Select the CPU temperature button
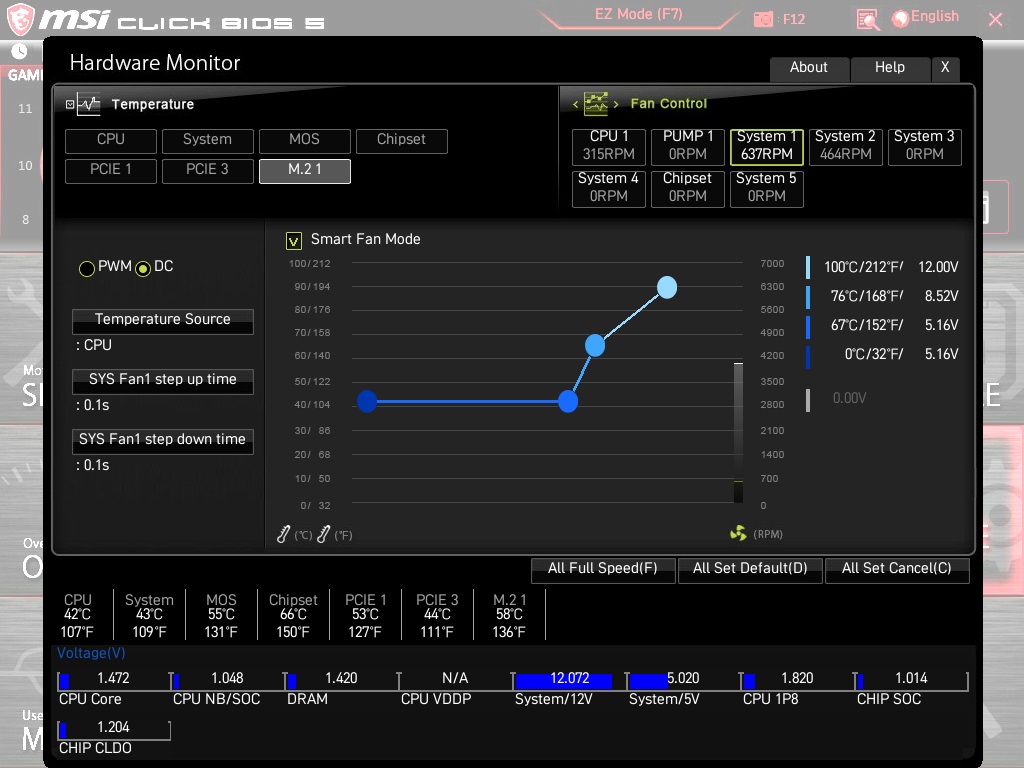The height and width of the screenshot is (768, 1024). [x=111, y=140]
